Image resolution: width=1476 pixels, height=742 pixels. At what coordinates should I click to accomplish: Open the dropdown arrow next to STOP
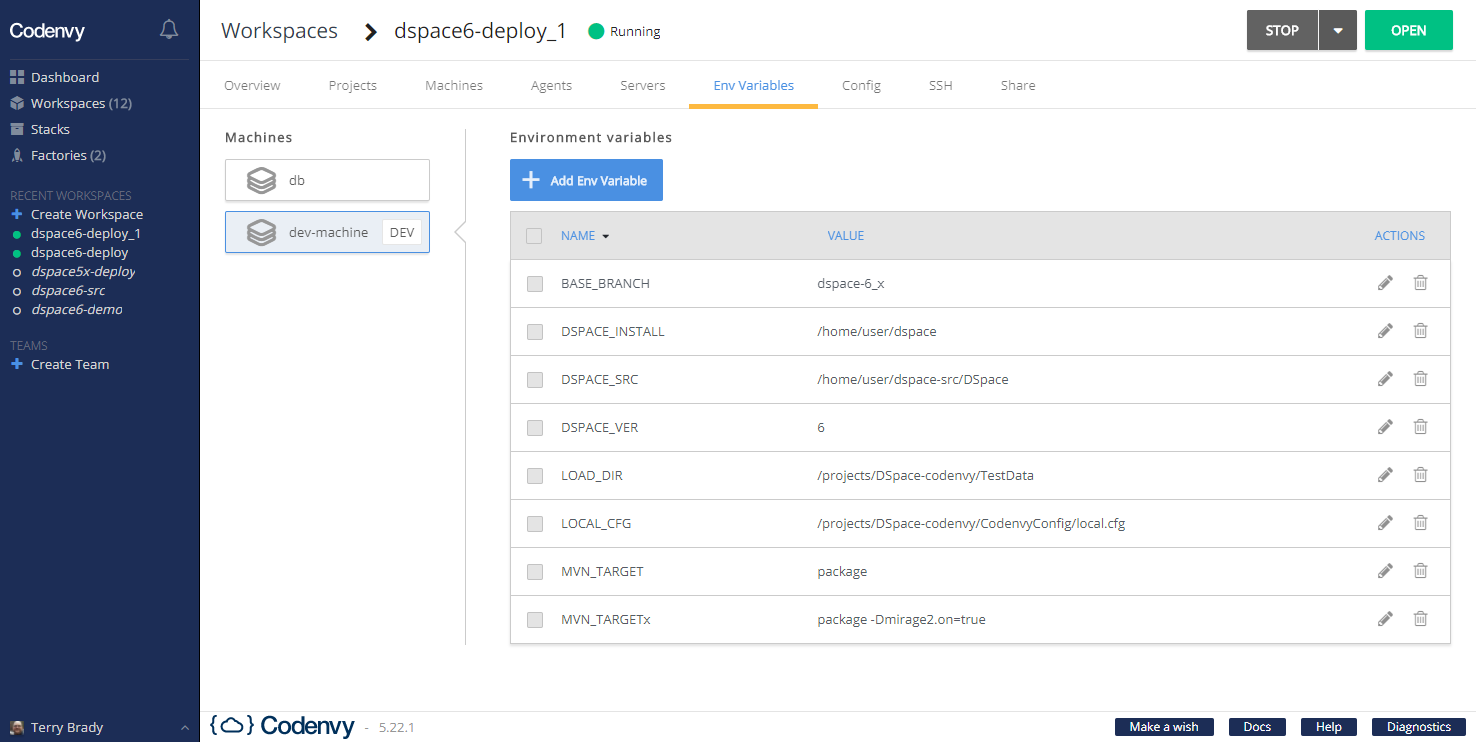[x=1338, y=30]
